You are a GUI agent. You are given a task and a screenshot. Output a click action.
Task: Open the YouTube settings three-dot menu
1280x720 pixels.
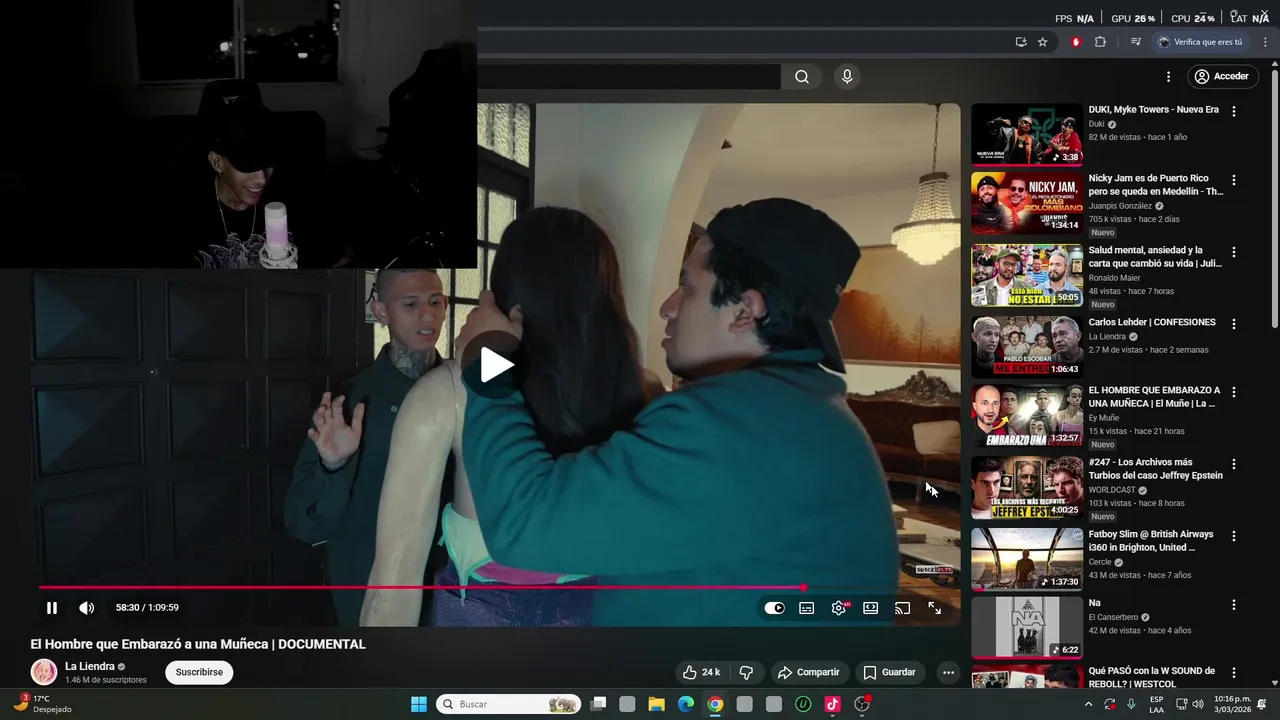click(x=1168, y=77)
